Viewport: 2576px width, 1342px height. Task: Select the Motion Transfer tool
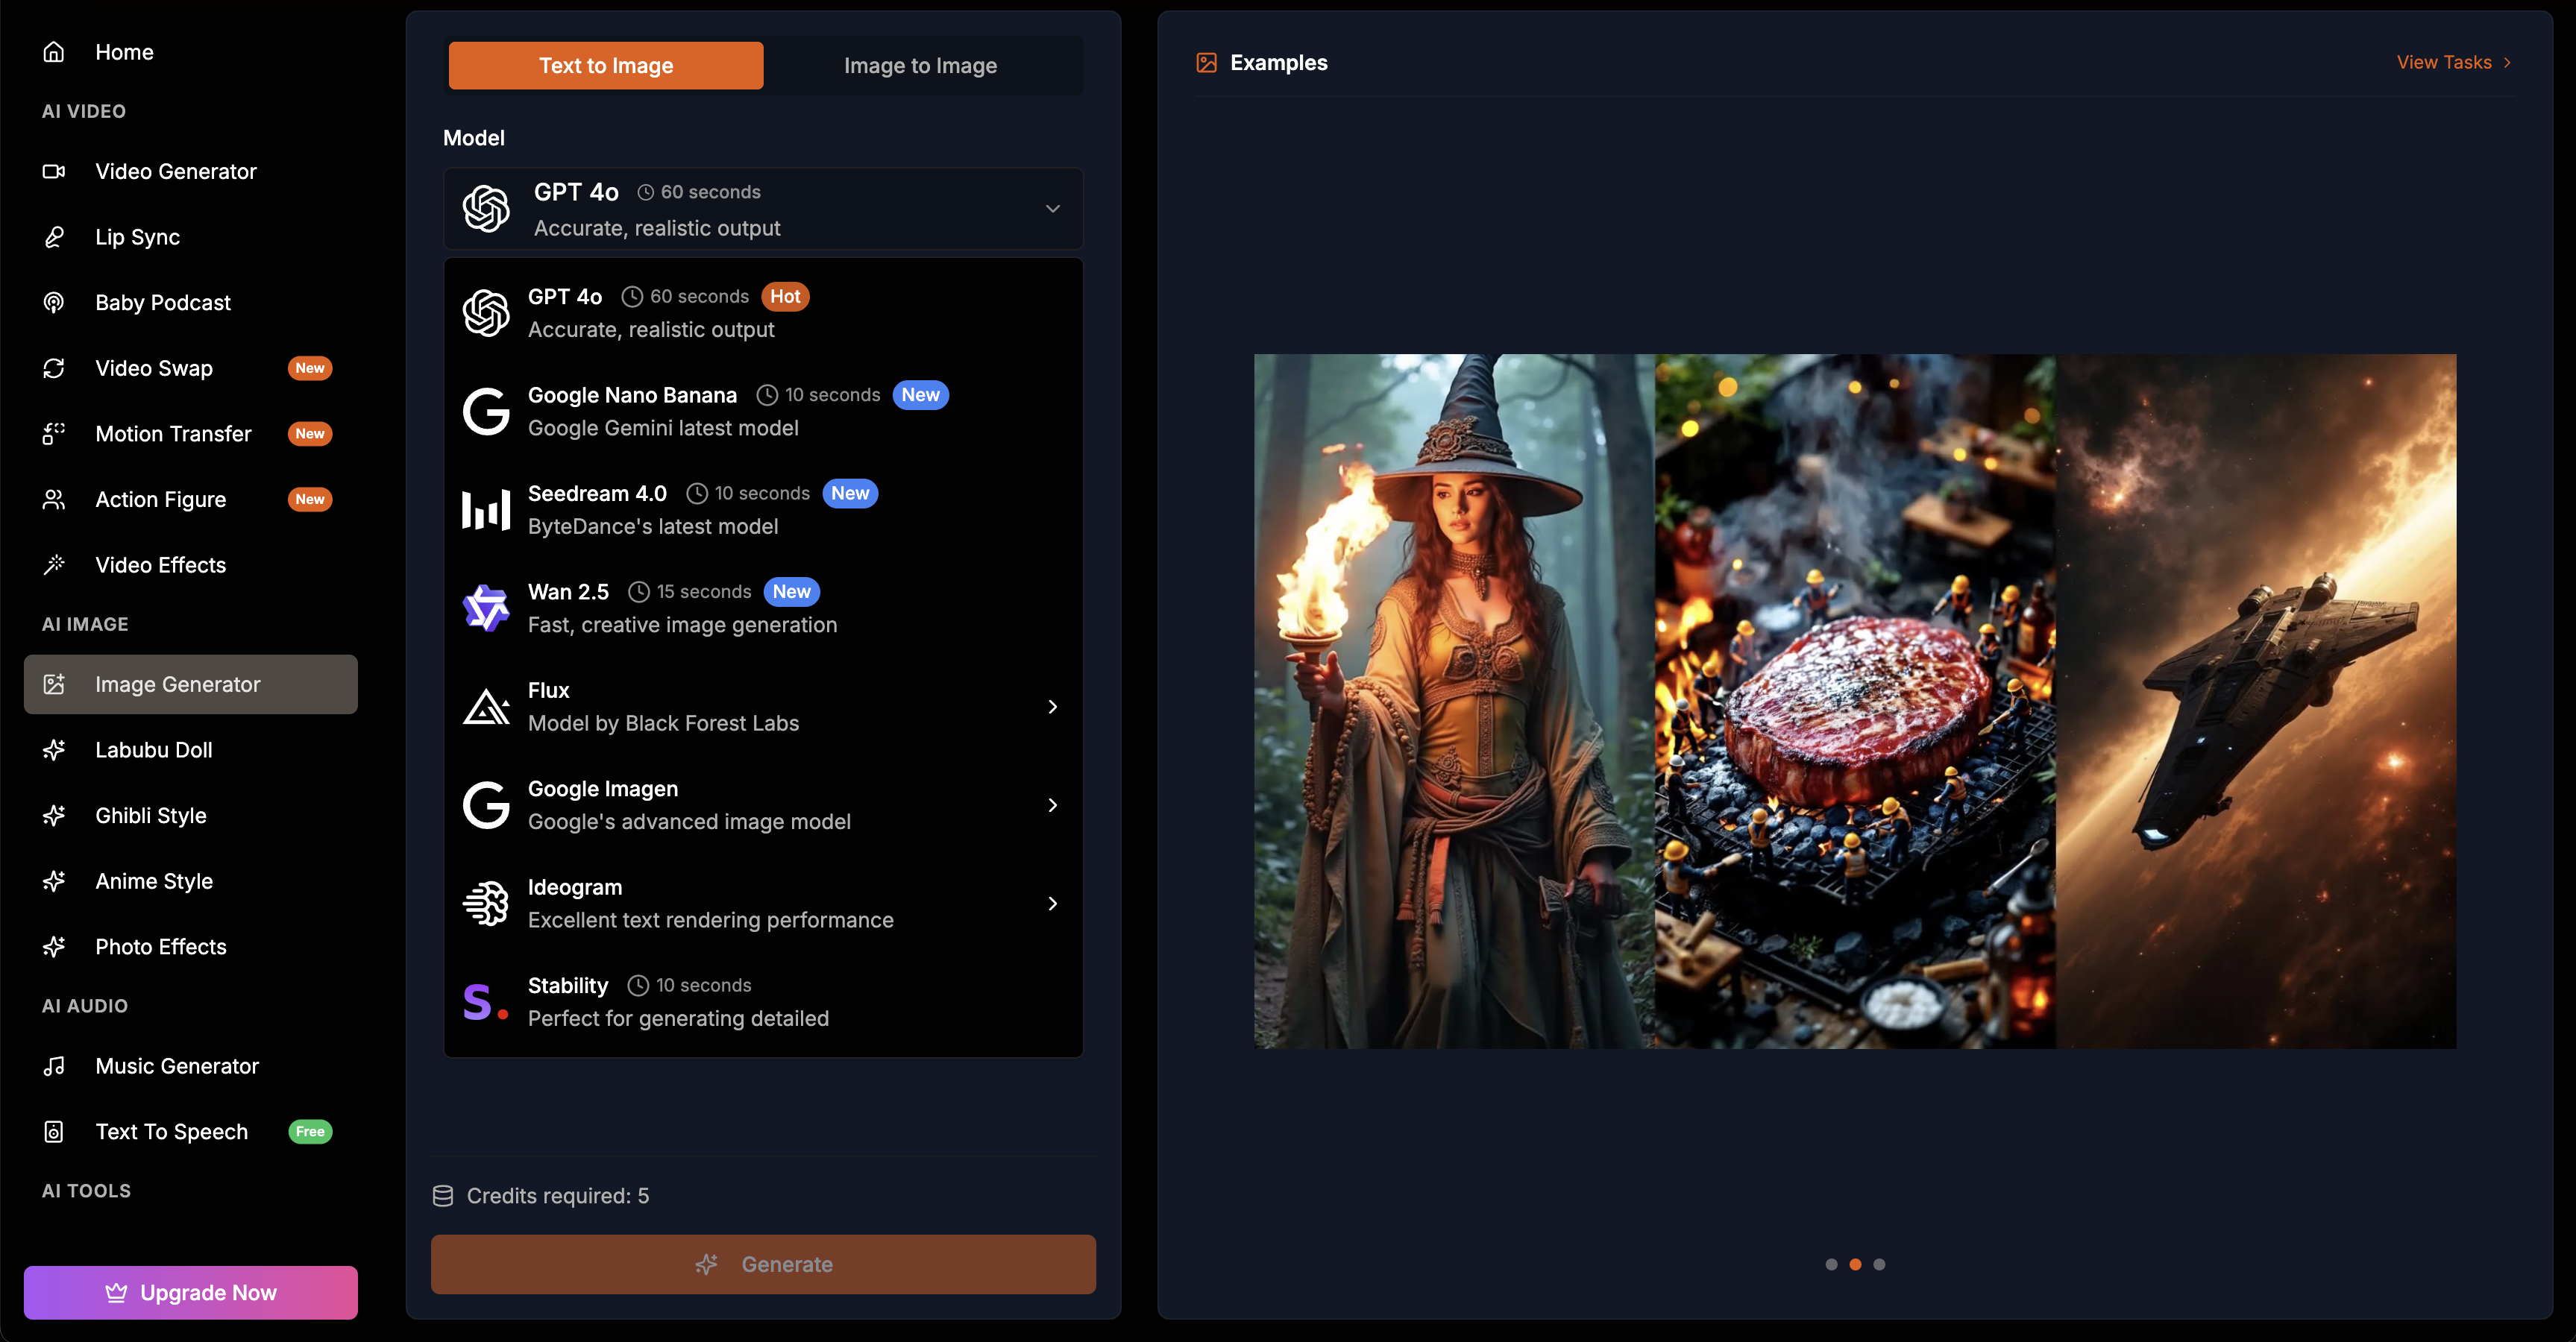(173, 433)
